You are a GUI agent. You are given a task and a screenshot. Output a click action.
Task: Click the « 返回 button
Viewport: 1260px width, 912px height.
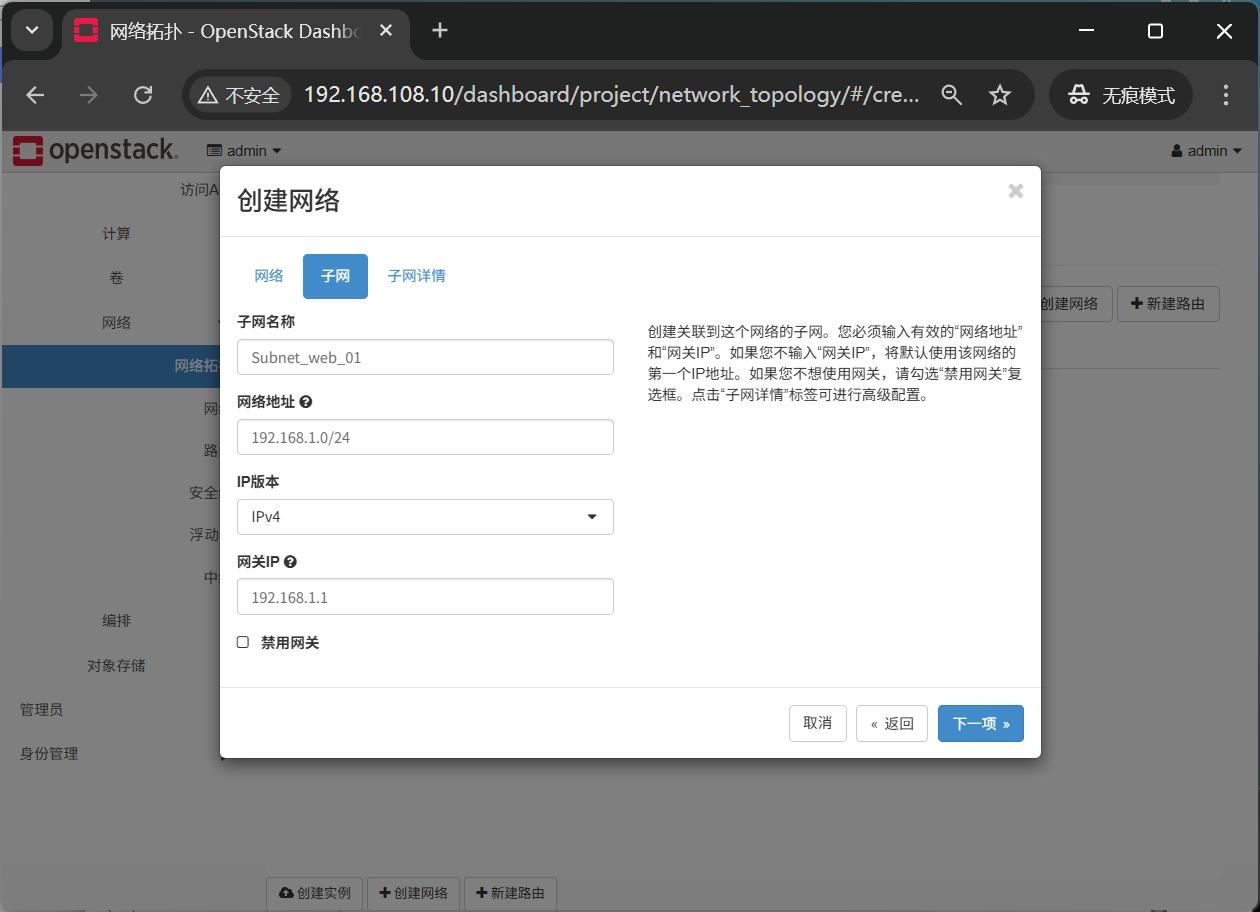coord(892,723)
